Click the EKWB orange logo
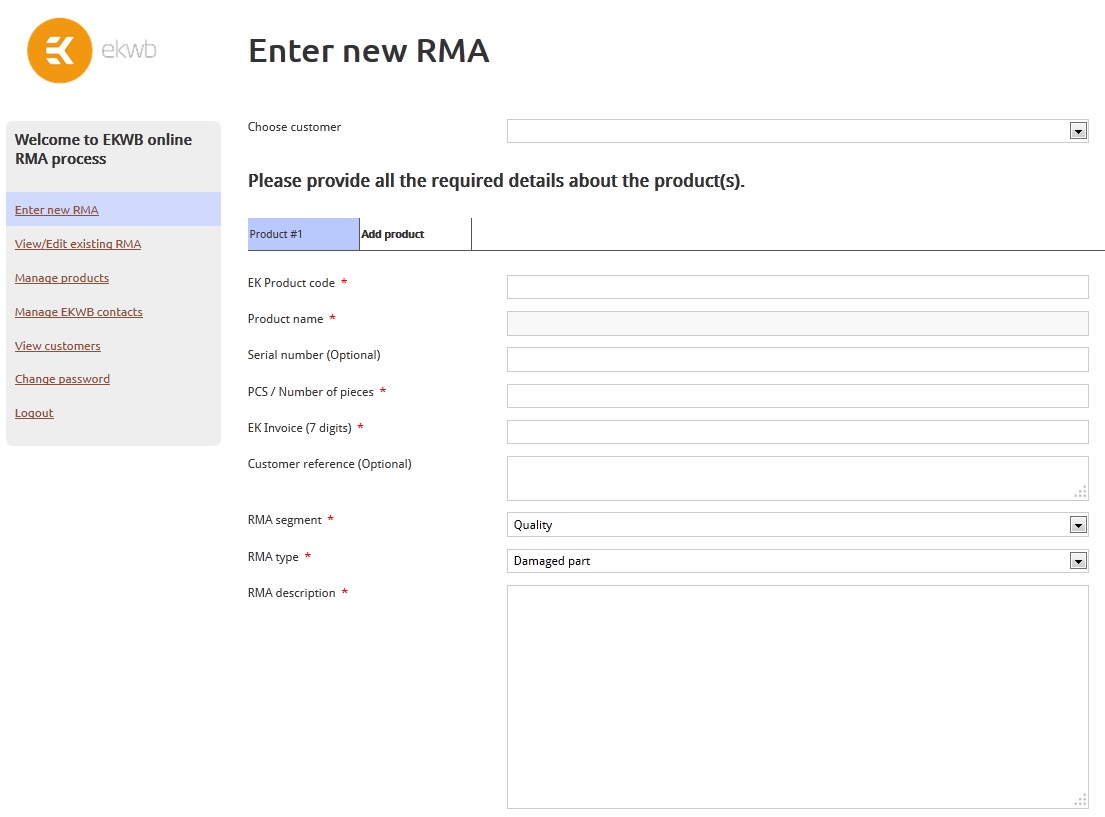1105x817 pixels. tap(59, 50)
